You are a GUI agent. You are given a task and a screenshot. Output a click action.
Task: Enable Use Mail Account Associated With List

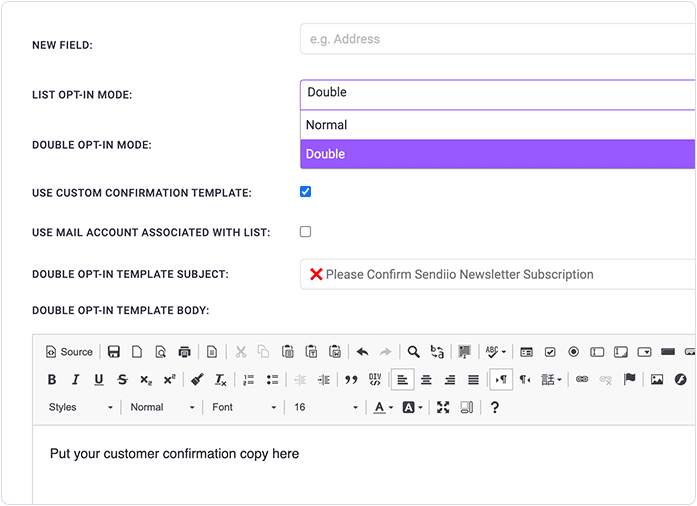306,232
